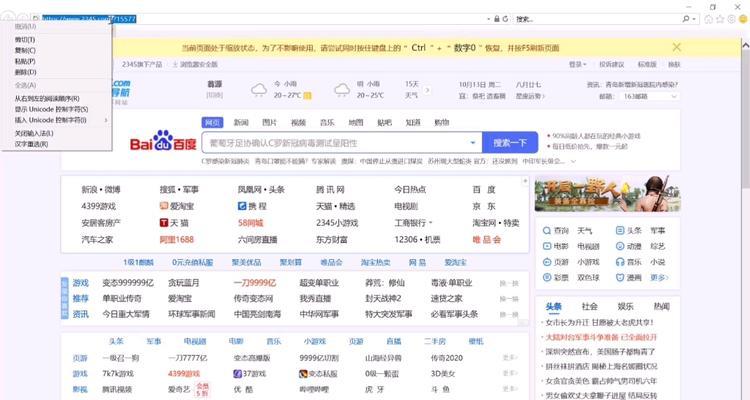The width and height of the screenshot is (750, 400).
Task: Click the 变态私服 game icon
Action: [303, 374]
